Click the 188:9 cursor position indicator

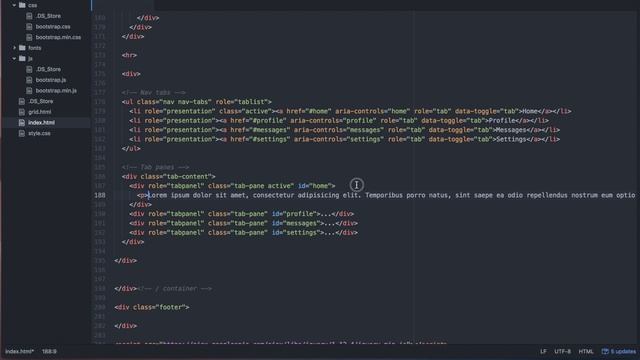(x=49, y=351)
